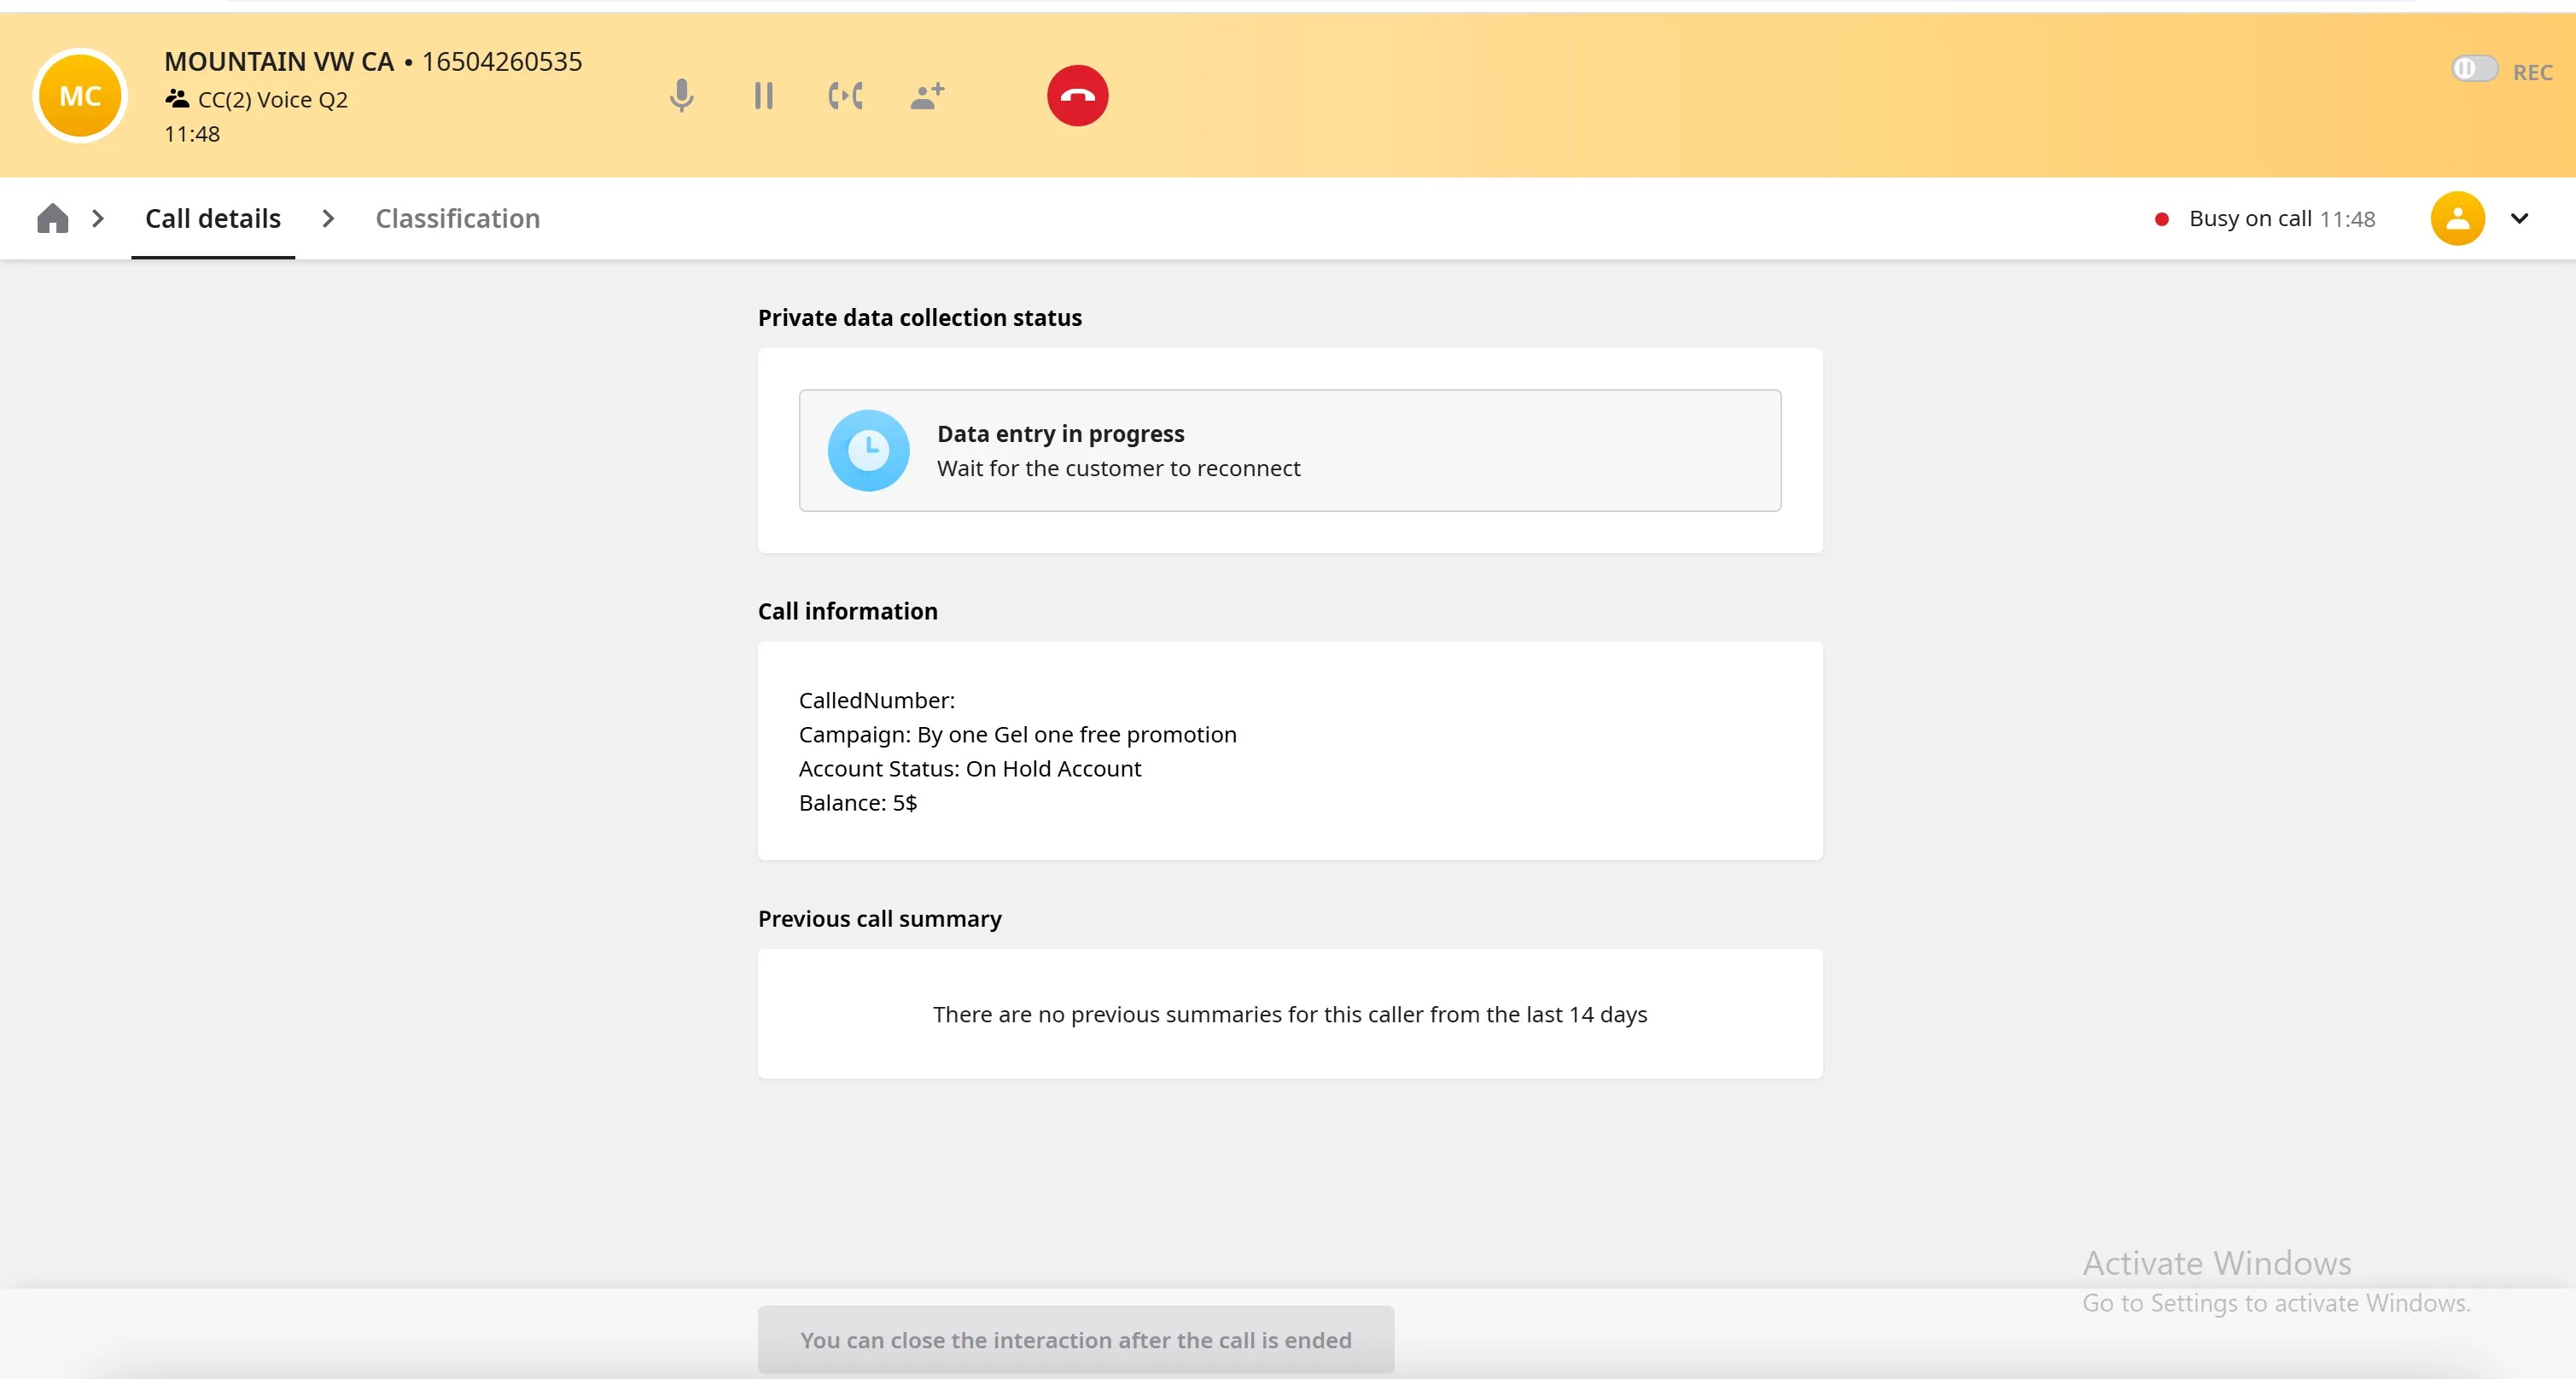Click the red busy status dot

point(2161,219)
